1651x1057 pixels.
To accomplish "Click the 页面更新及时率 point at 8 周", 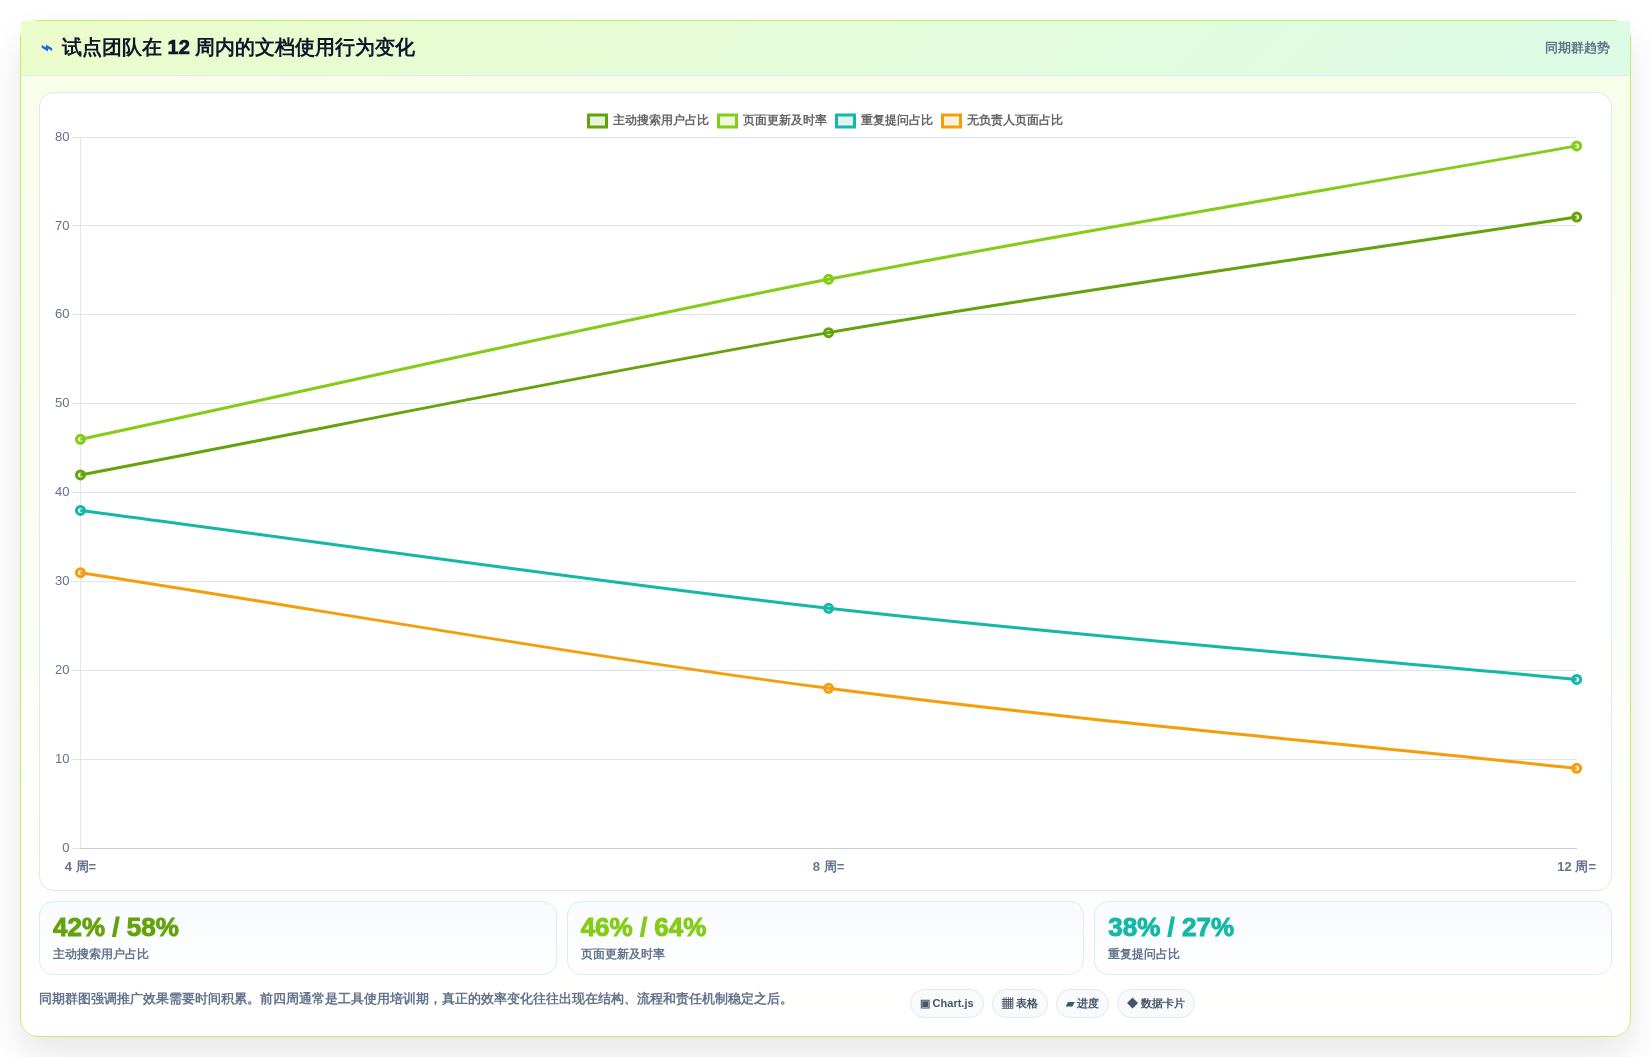I will pyautogui.click(x=829, y=279).
